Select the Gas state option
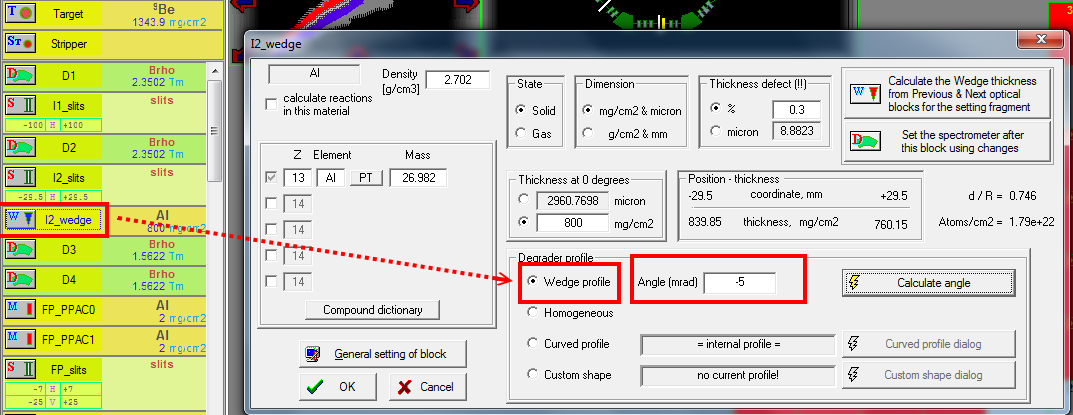Image resolution: width=1073 pixels, height=415 pixels. point(520,133)
